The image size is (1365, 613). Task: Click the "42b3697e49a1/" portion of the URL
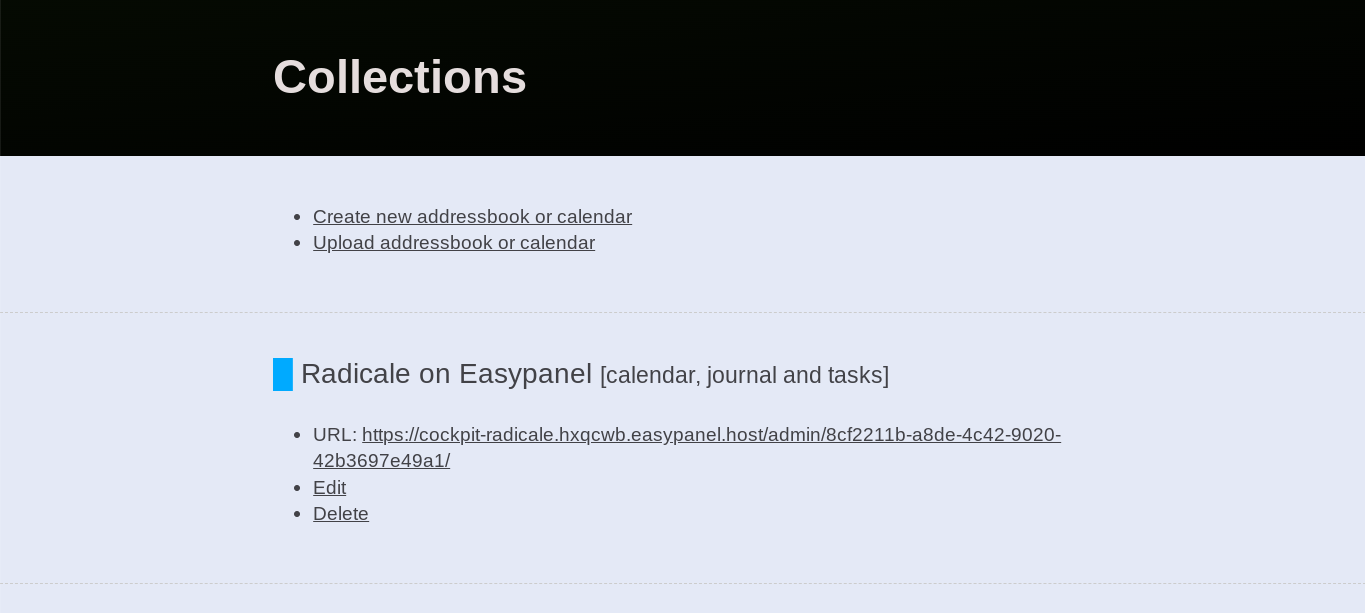(381, 461)
